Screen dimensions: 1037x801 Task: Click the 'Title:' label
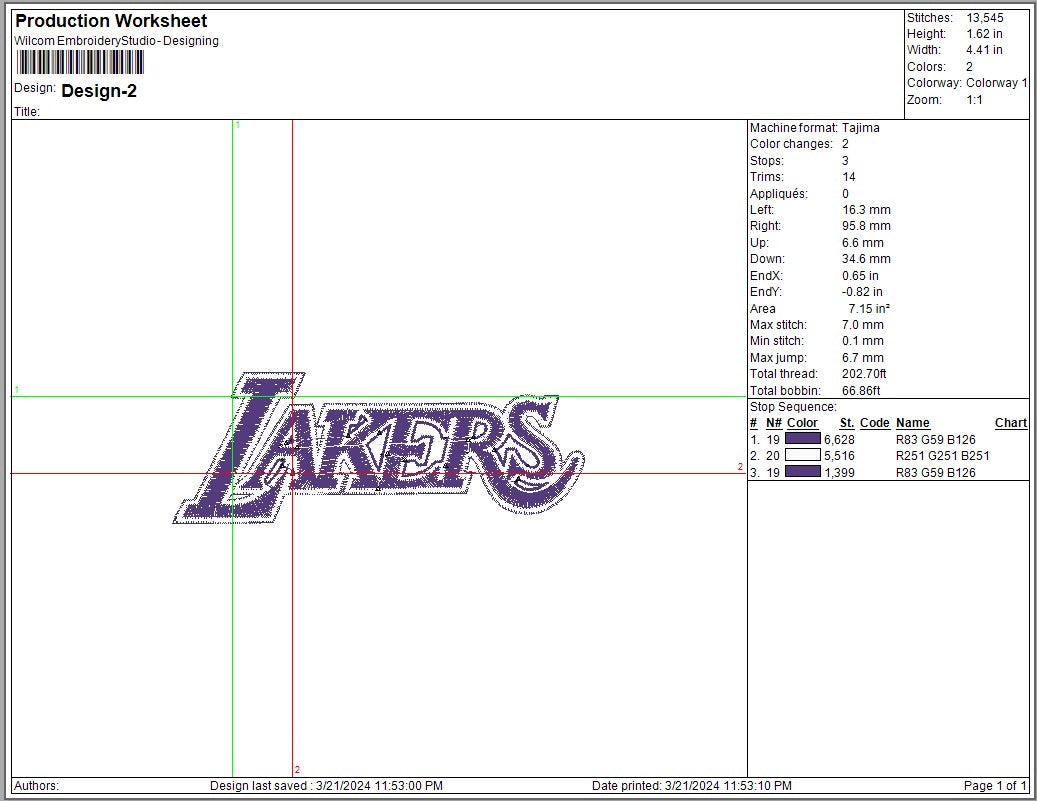coord(27,112)
